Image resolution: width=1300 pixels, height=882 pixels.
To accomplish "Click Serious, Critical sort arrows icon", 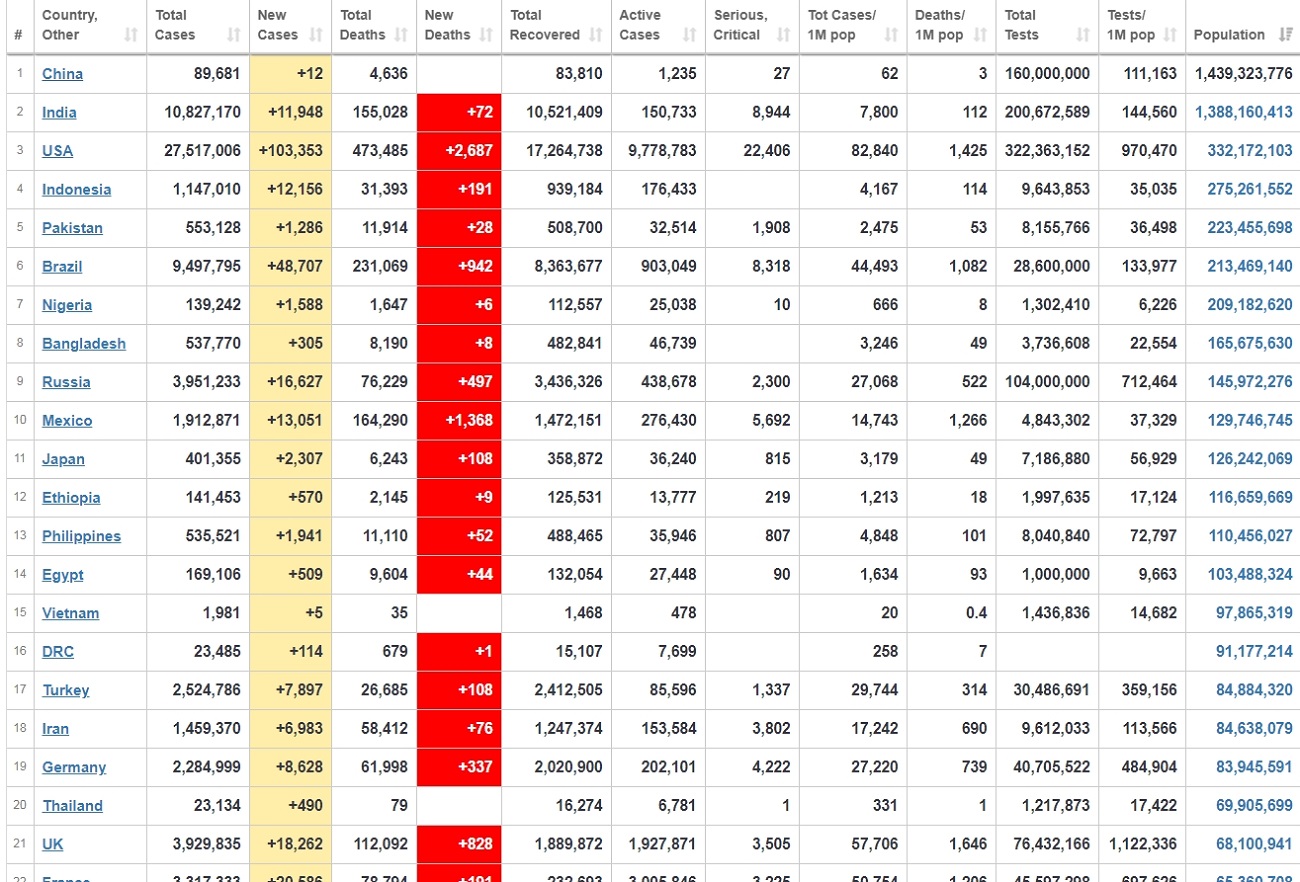I will point(783,35).
